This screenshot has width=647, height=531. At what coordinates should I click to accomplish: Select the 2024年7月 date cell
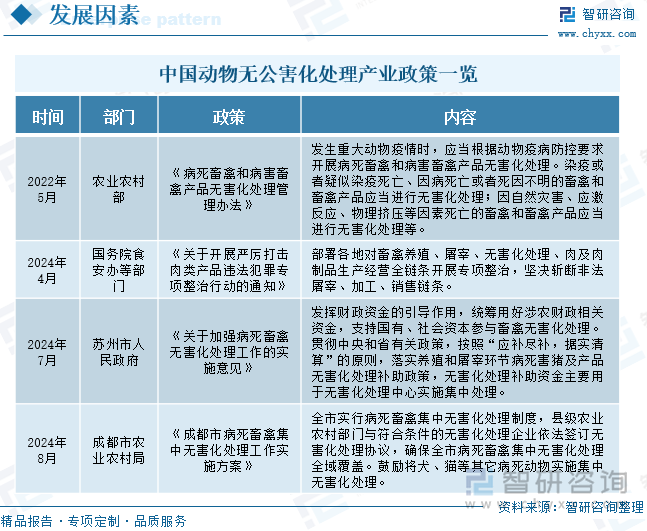[x=47, y=352]
